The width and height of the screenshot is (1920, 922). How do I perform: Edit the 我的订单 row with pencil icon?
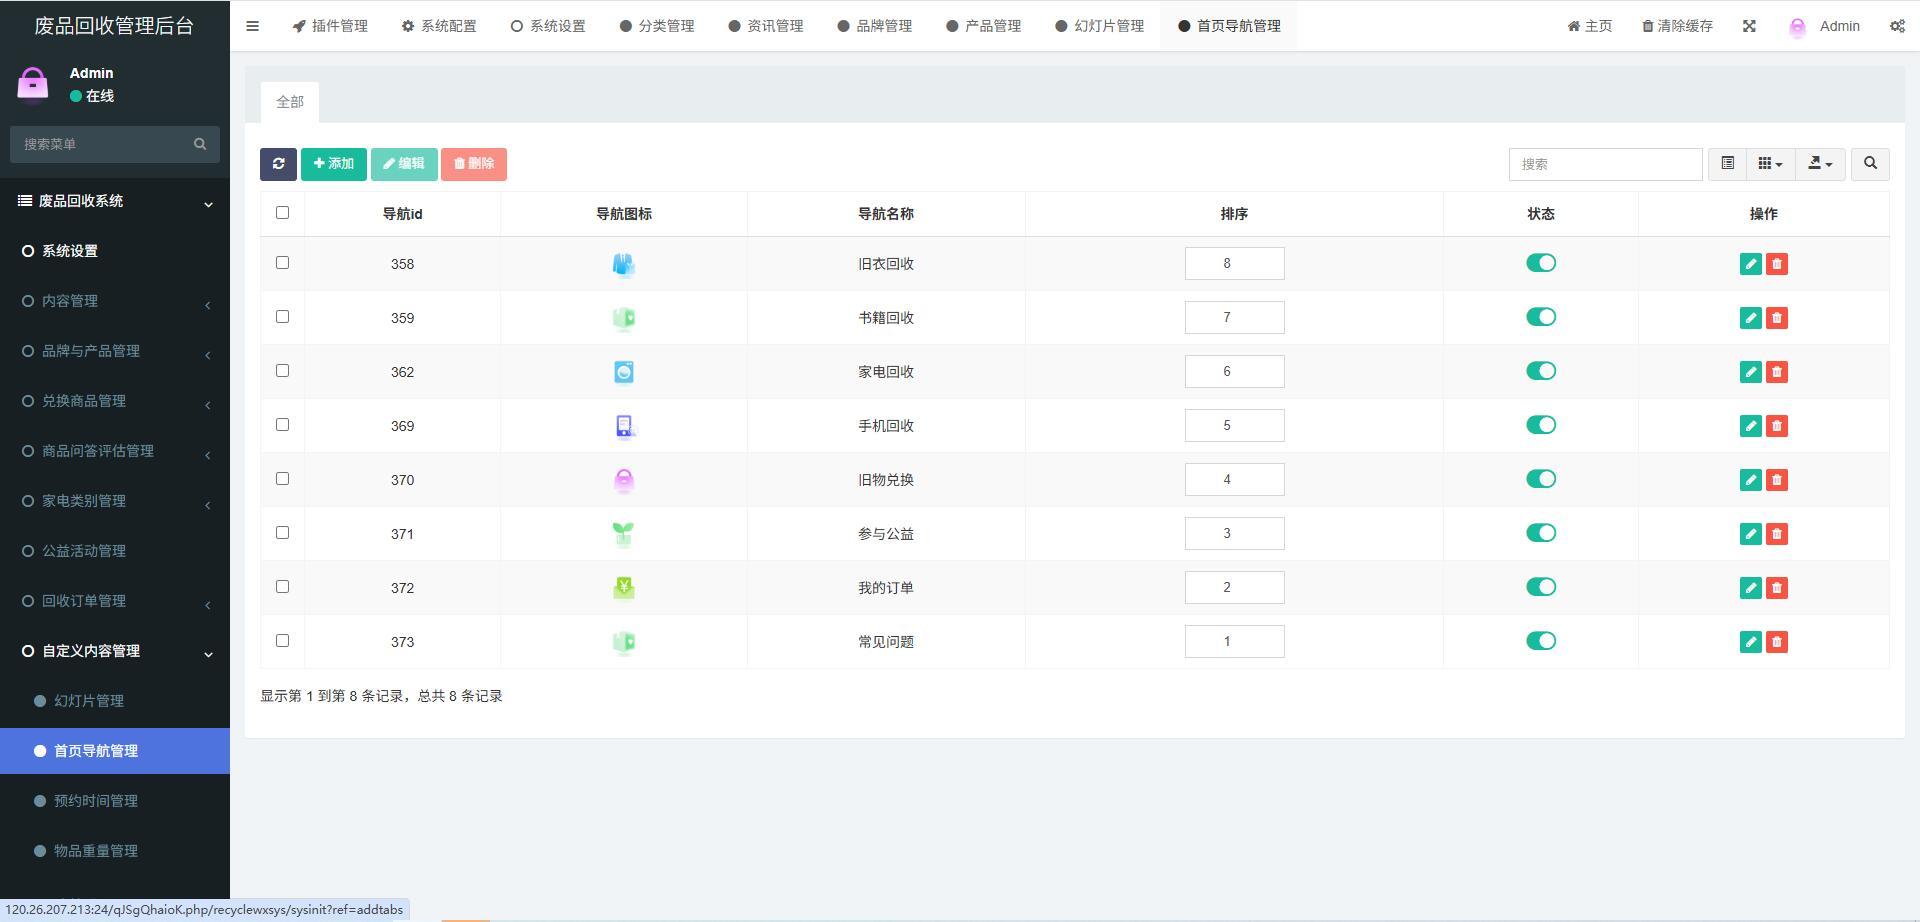click(1750, 588)
